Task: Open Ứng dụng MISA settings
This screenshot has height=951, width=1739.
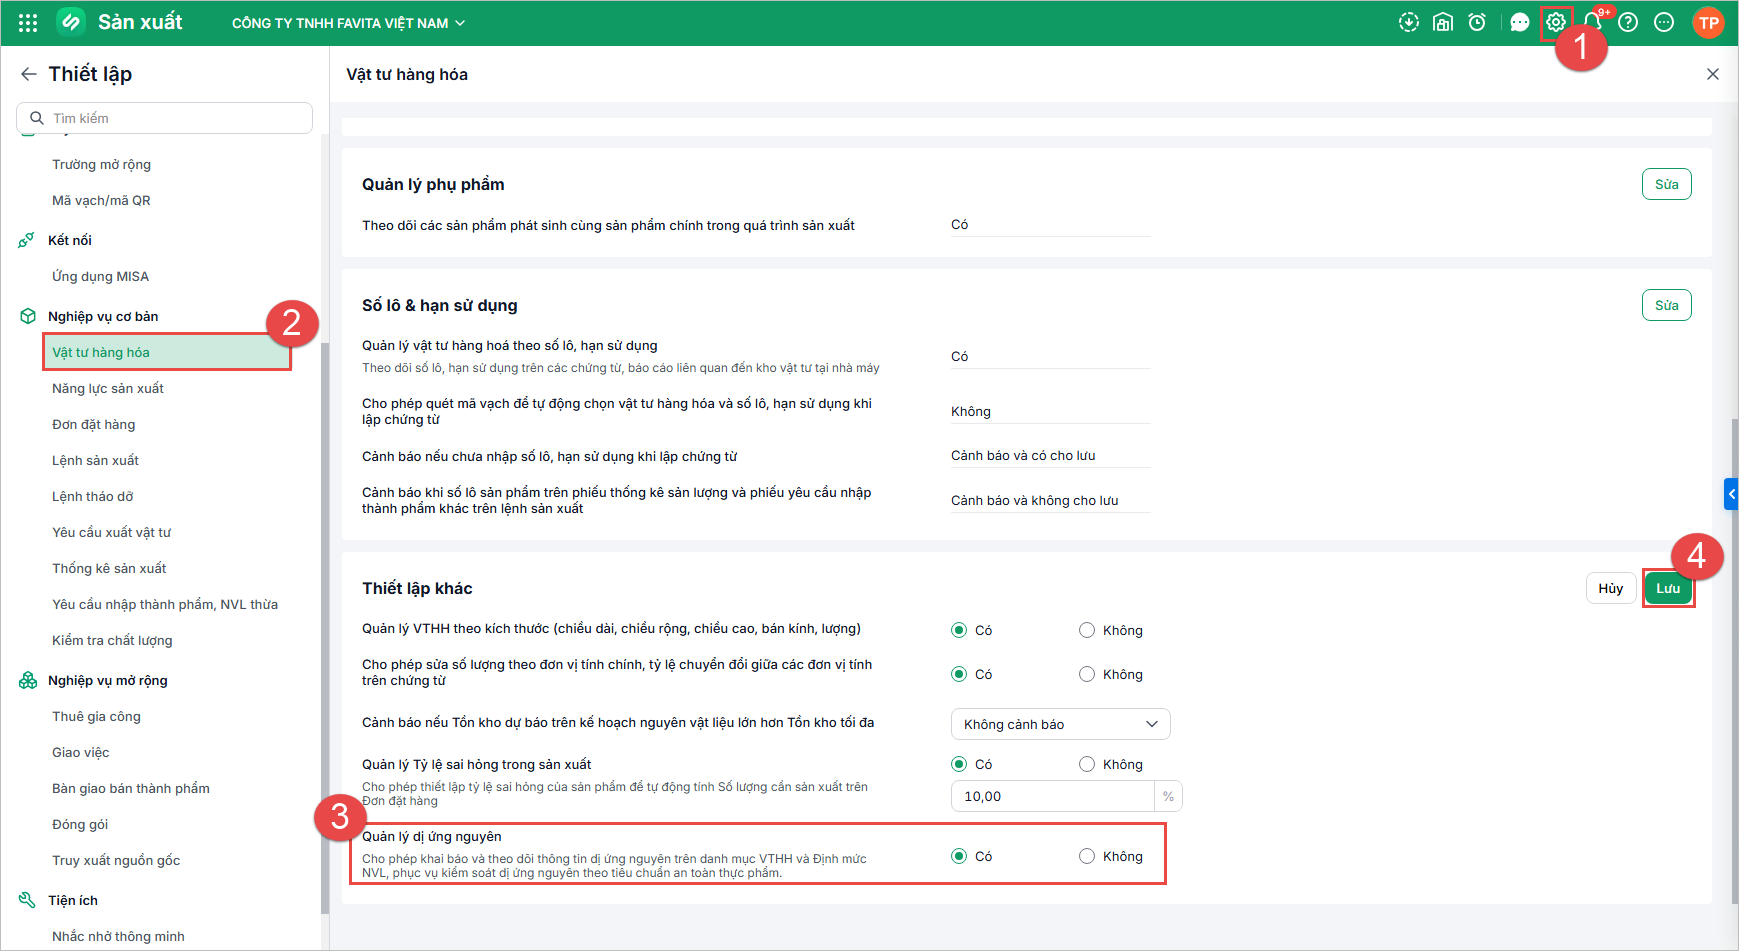Action: 100,276
